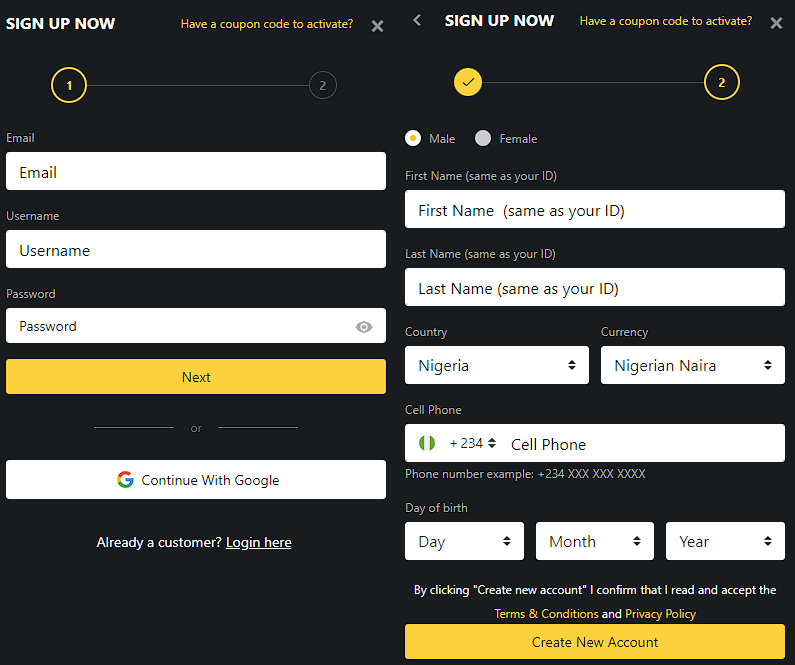The image size is (795, 665).
Task: Open the Day of birth dropdown
Action: coord(464,542)
